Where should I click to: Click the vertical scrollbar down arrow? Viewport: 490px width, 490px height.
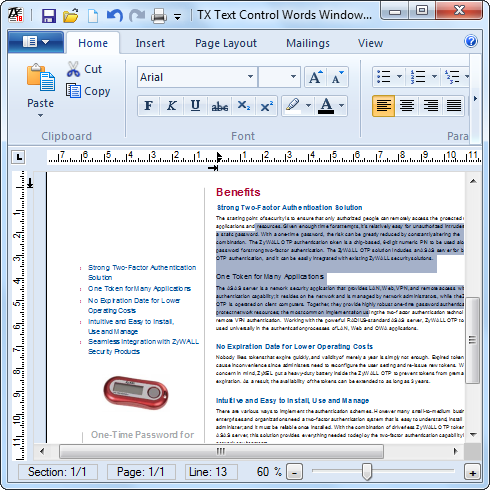[473, 434]
